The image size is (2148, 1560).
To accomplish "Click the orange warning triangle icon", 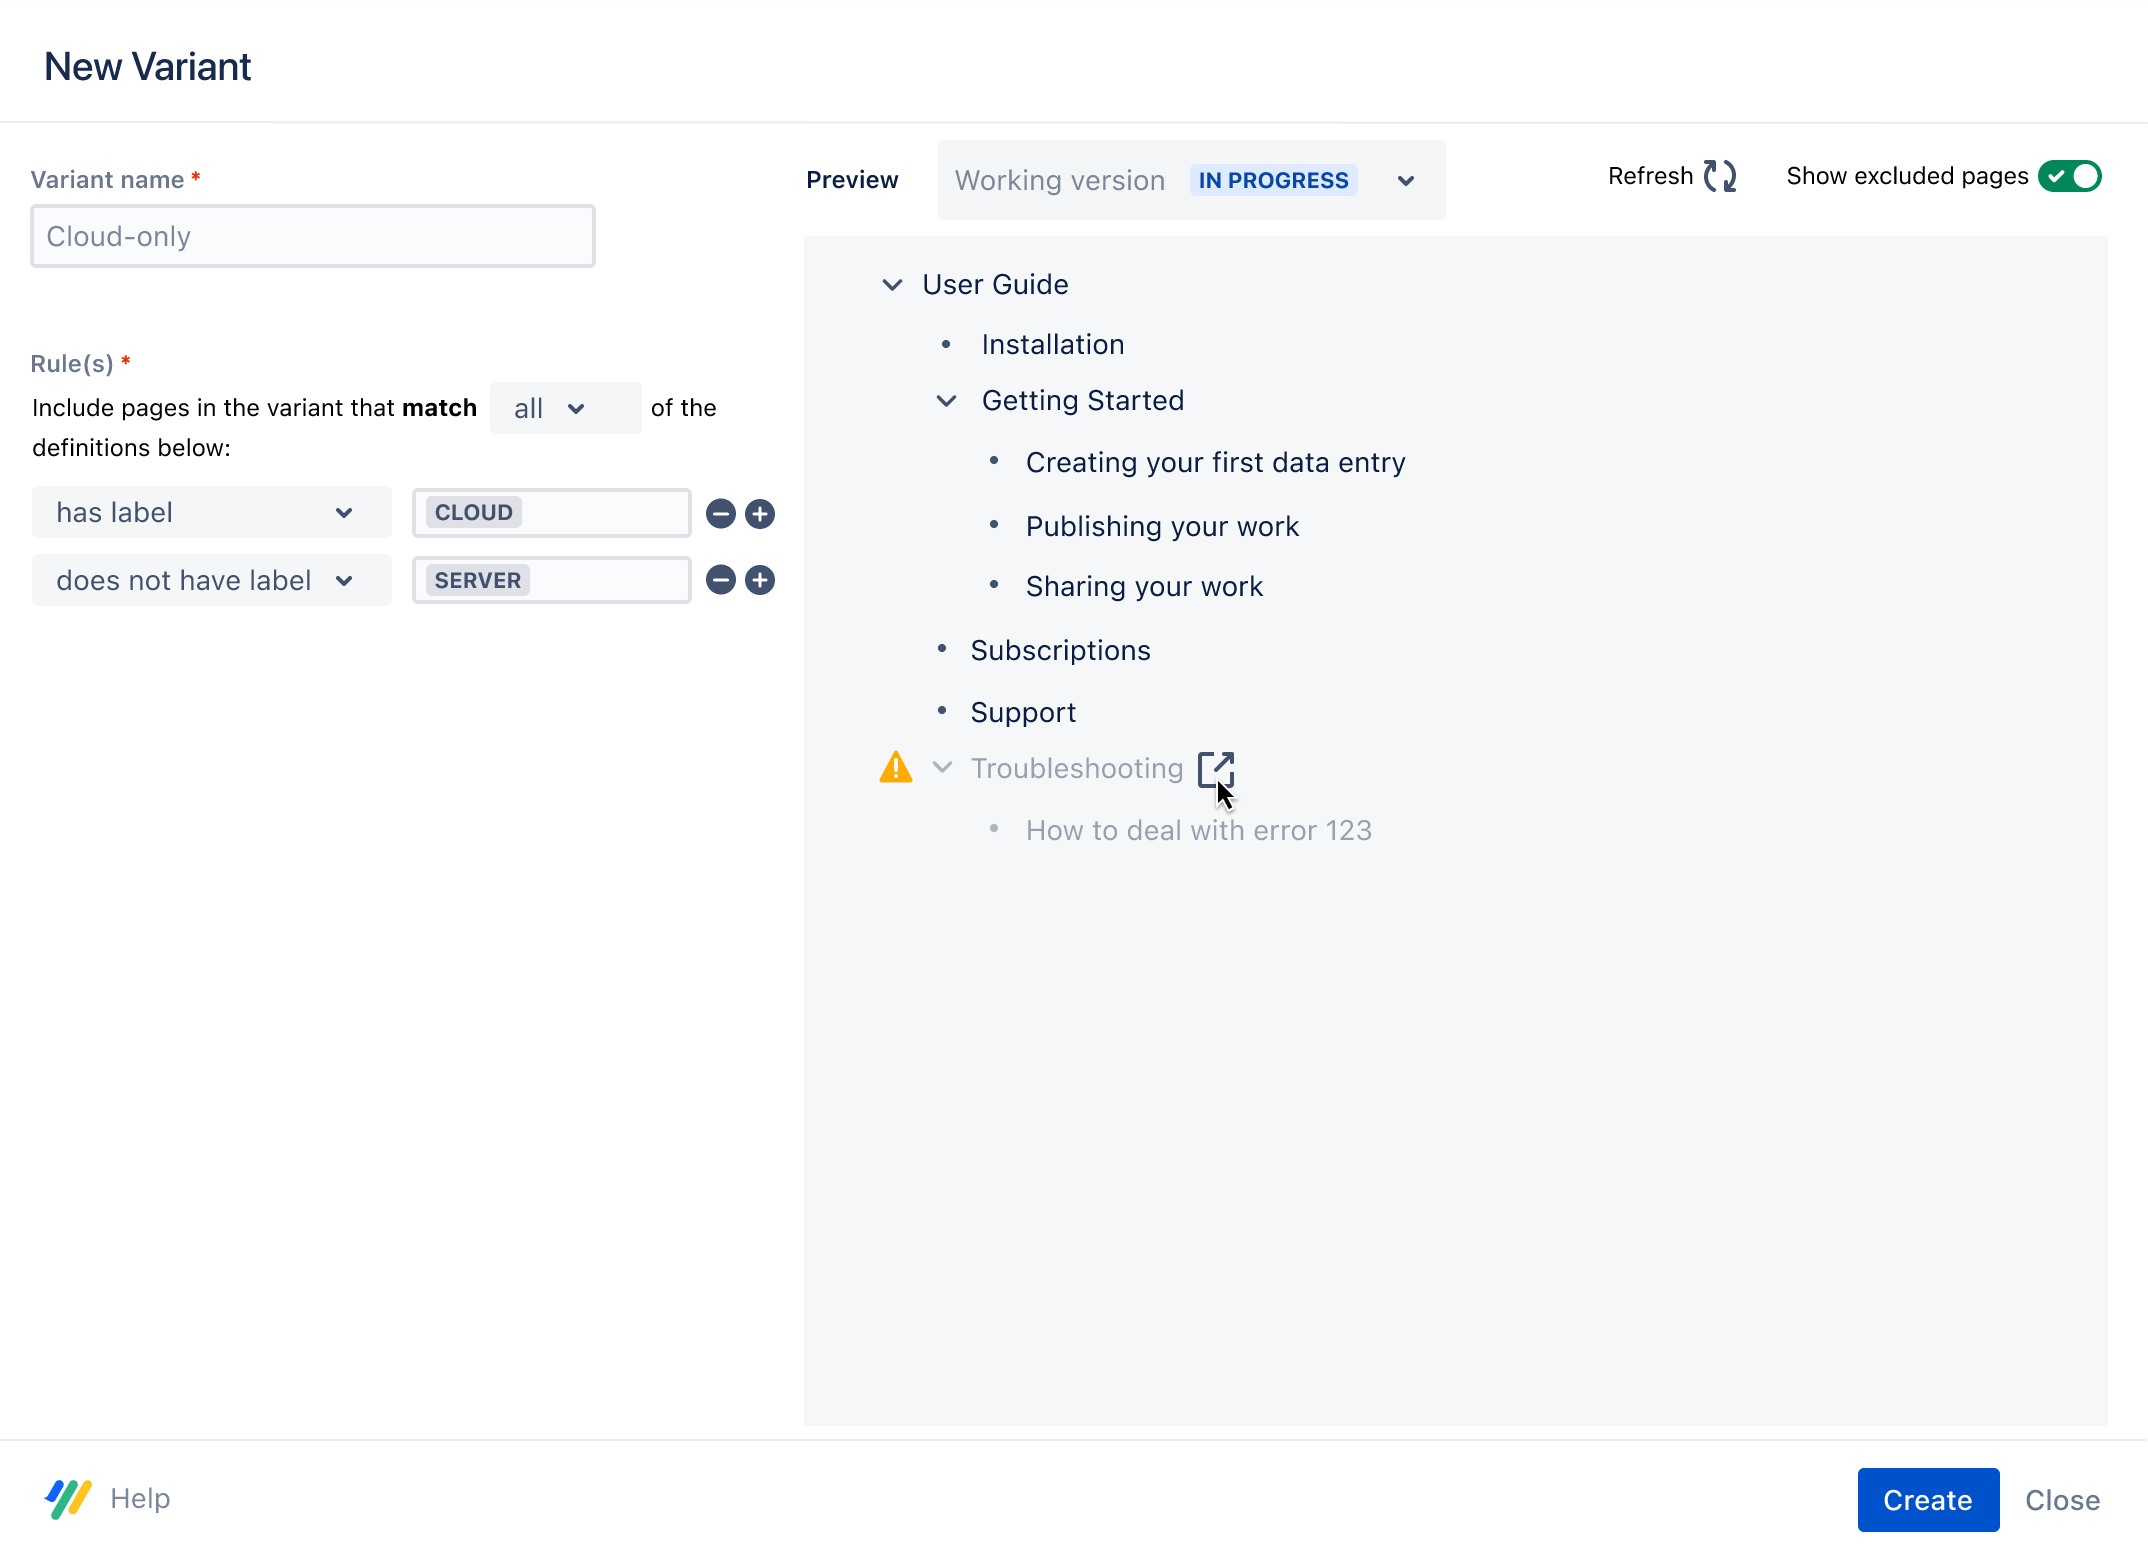I will (x=896, y=768).
